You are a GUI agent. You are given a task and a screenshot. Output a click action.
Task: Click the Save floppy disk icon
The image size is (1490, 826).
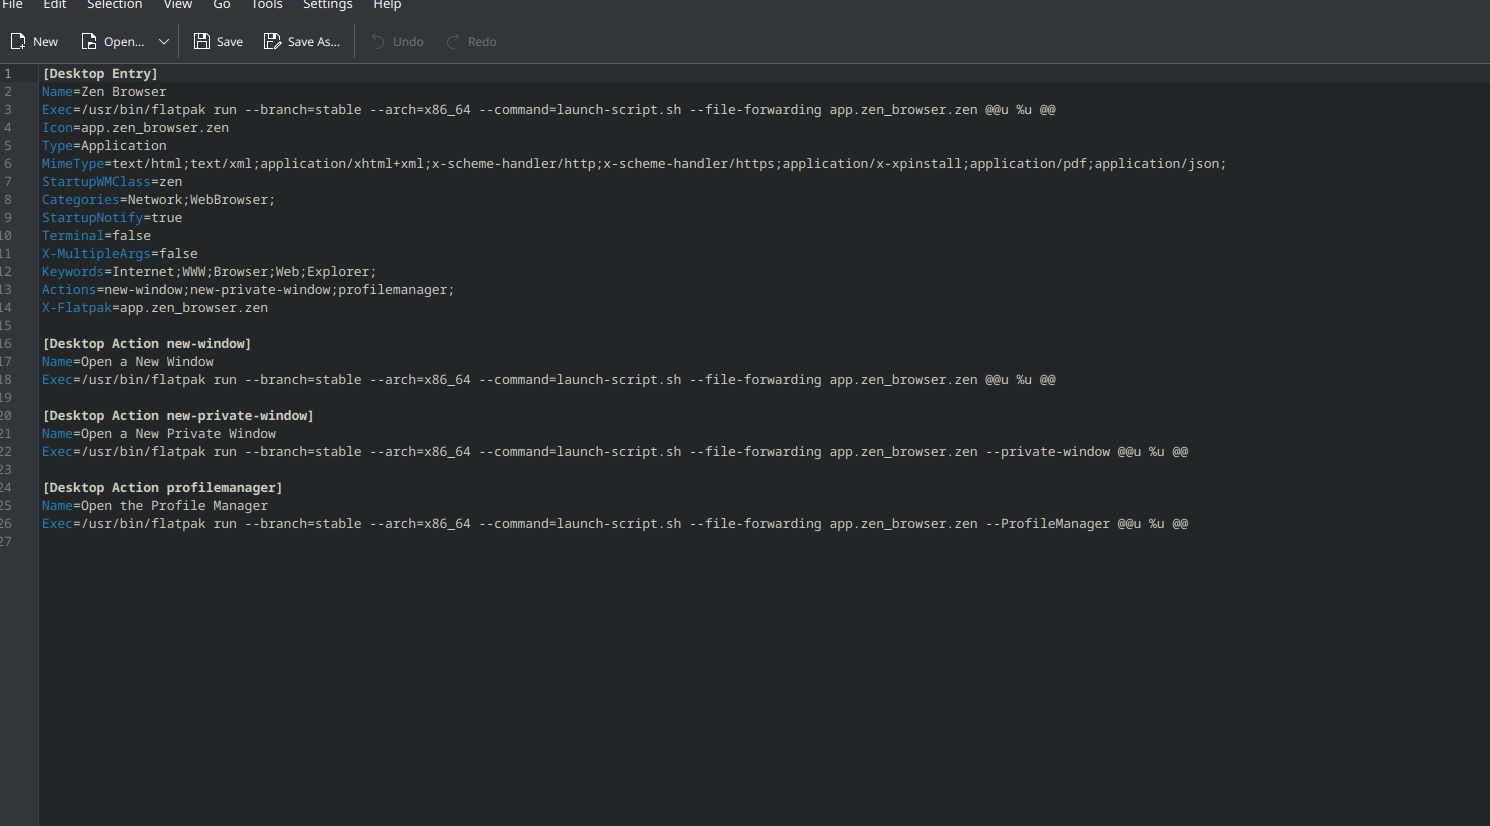(x=202, y=41)
